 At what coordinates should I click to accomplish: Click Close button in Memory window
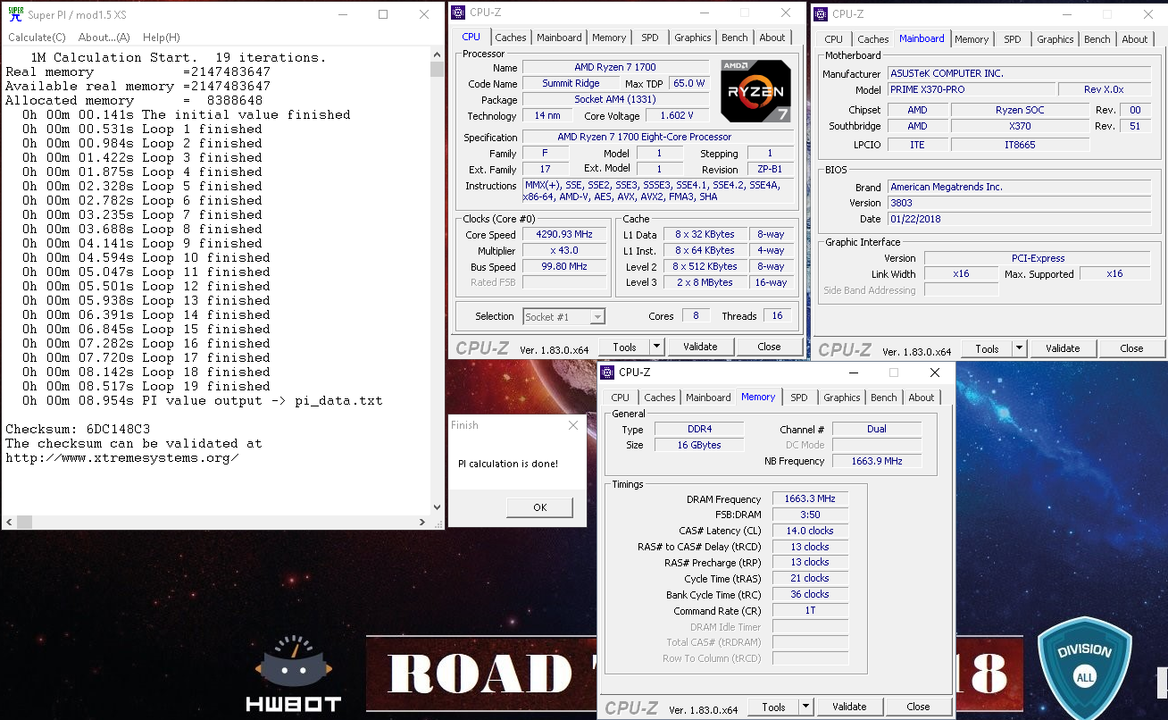pyautogui.click(x=918, y=707)
